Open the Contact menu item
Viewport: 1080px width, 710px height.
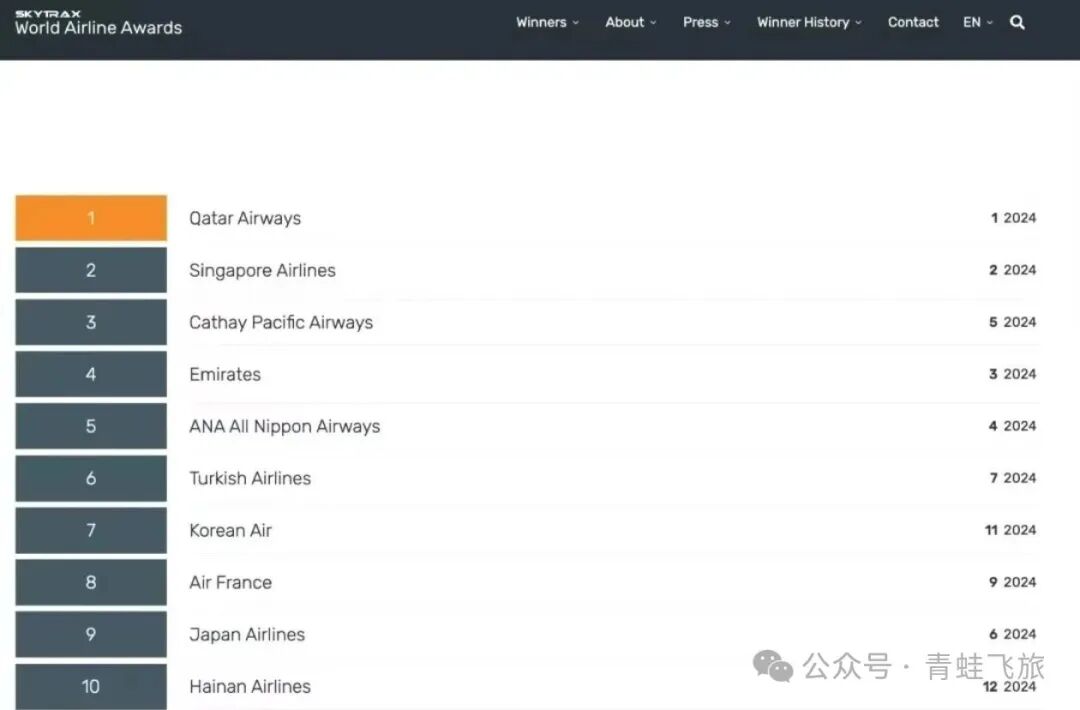913,22
